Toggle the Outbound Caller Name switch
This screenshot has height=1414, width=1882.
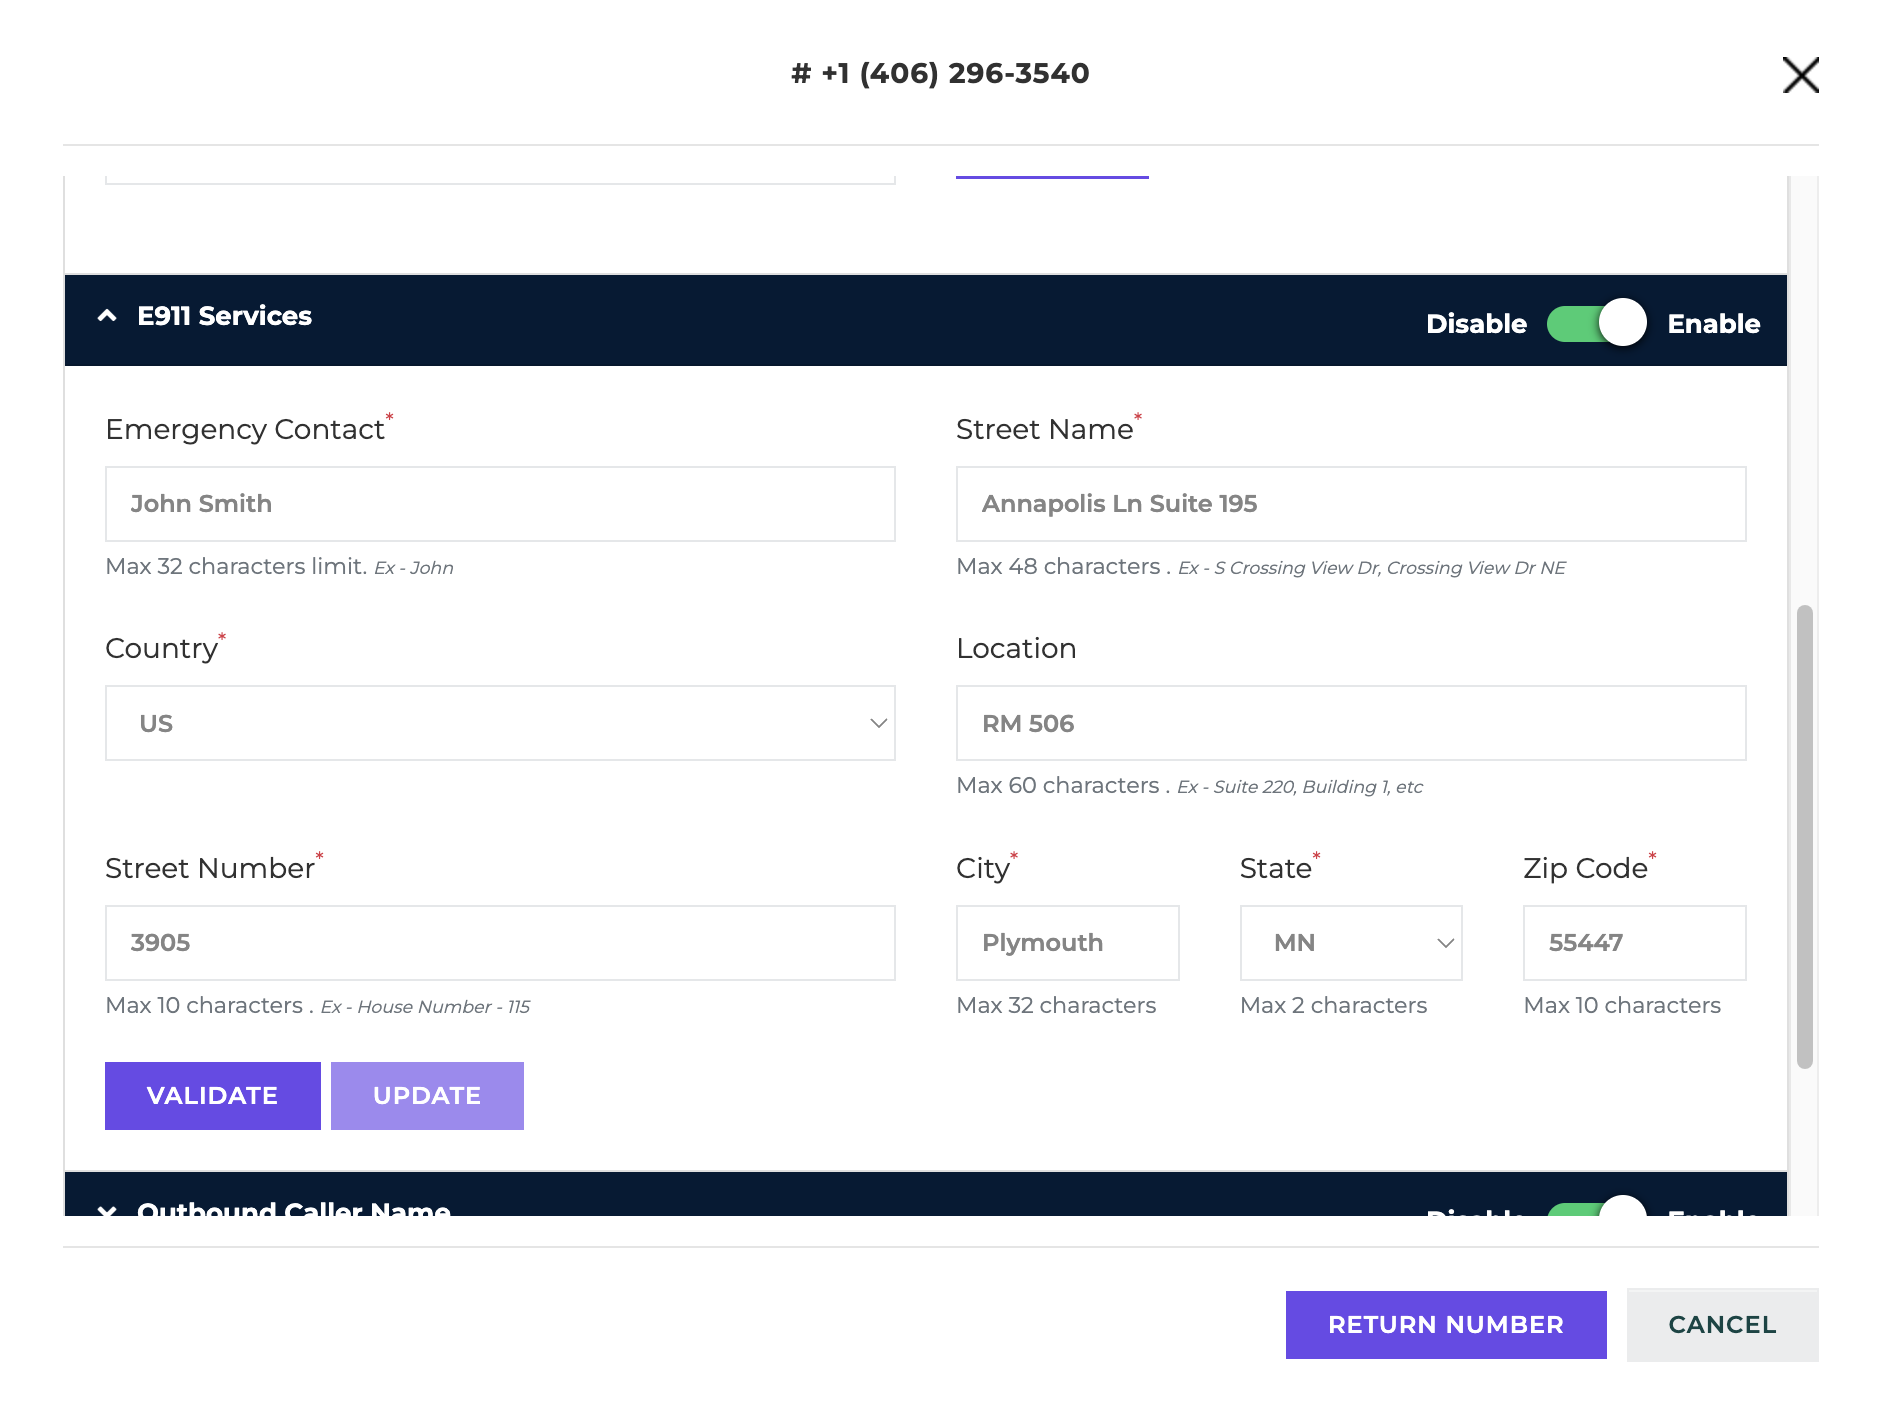pyautogui.click(x=1596, y=1206)
